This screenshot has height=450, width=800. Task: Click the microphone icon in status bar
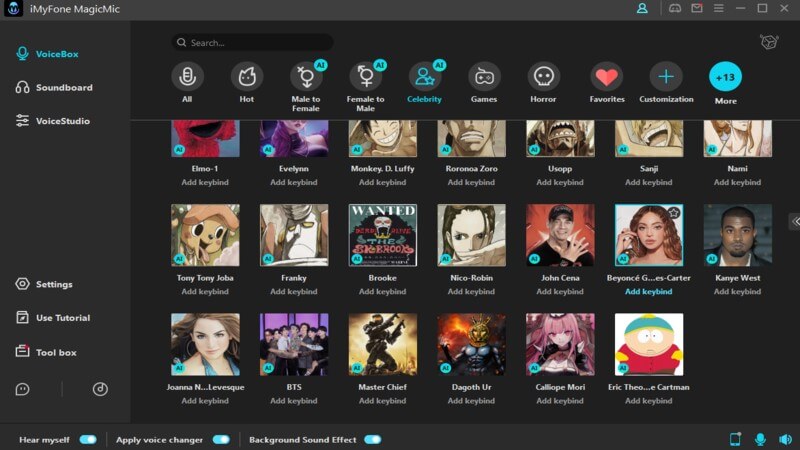760,439
